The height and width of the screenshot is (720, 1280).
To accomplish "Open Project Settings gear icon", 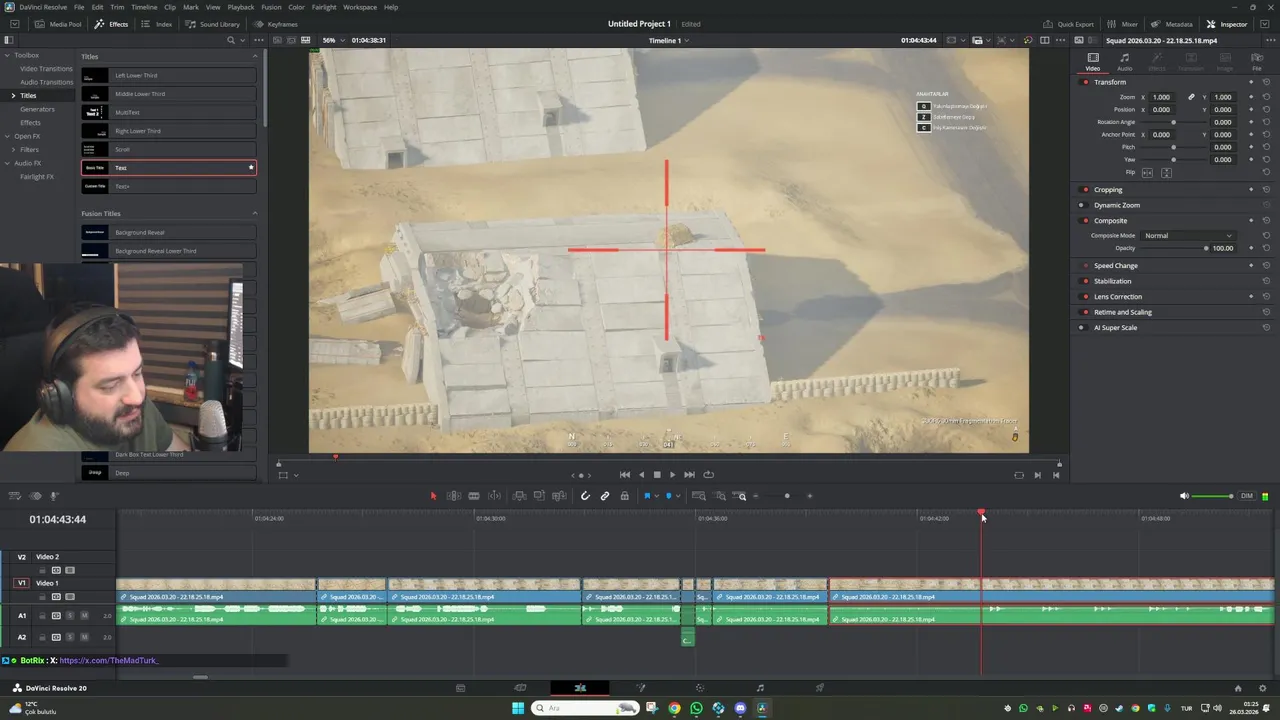I will 1264,688.
